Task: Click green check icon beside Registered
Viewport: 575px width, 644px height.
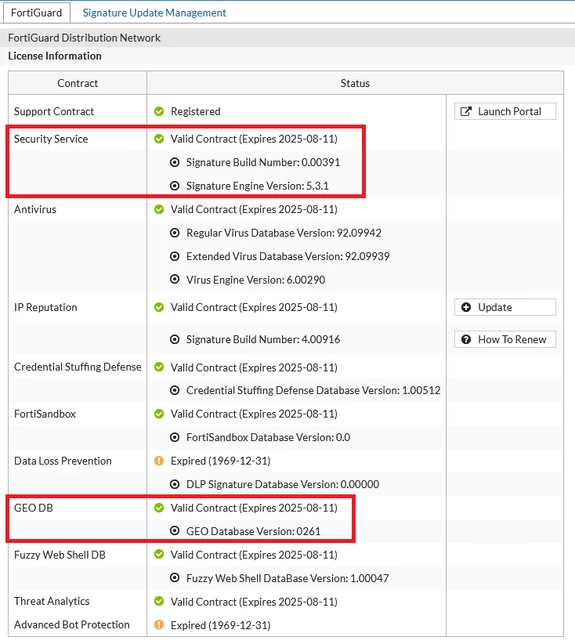Action: [x=159, y=111]
